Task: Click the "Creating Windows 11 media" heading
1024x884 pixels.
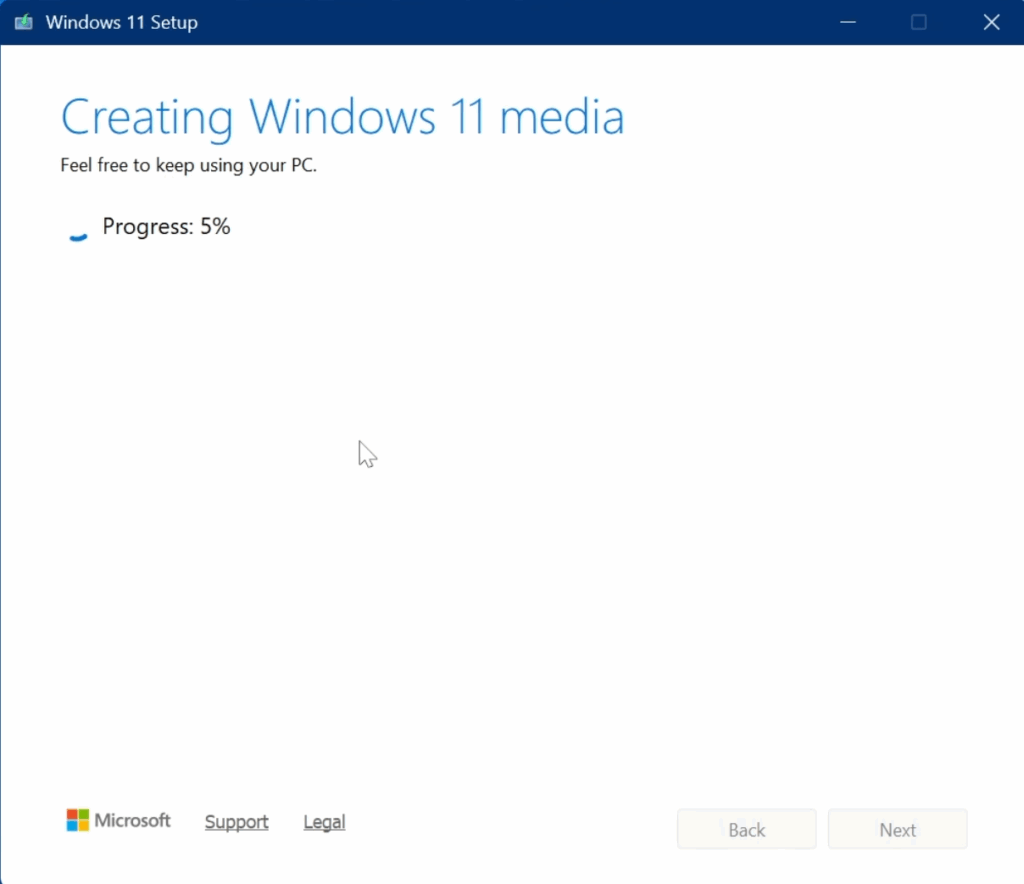Action: click(342, 117)
